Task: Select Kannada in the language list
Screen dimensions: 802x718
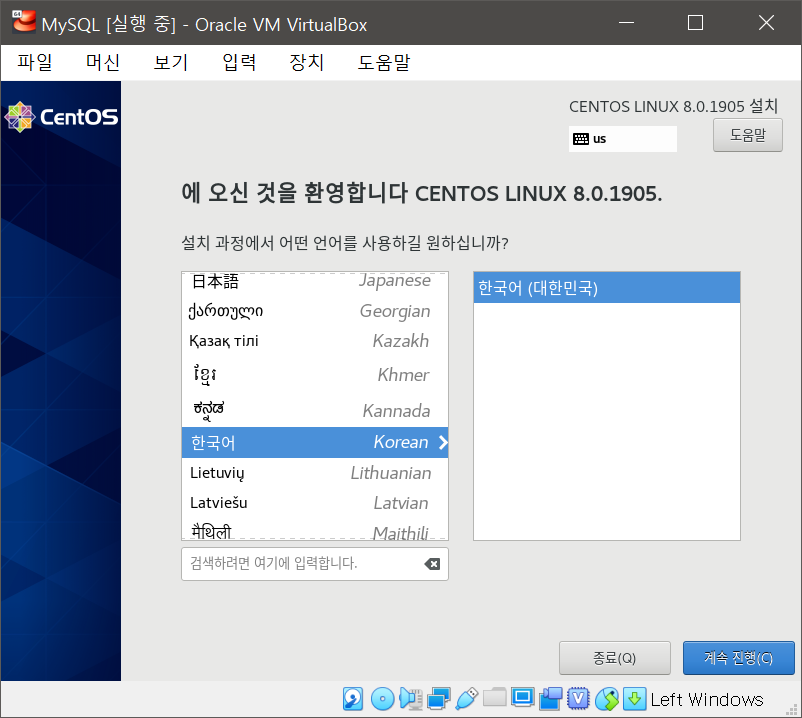Action: (x=315, y=410)
